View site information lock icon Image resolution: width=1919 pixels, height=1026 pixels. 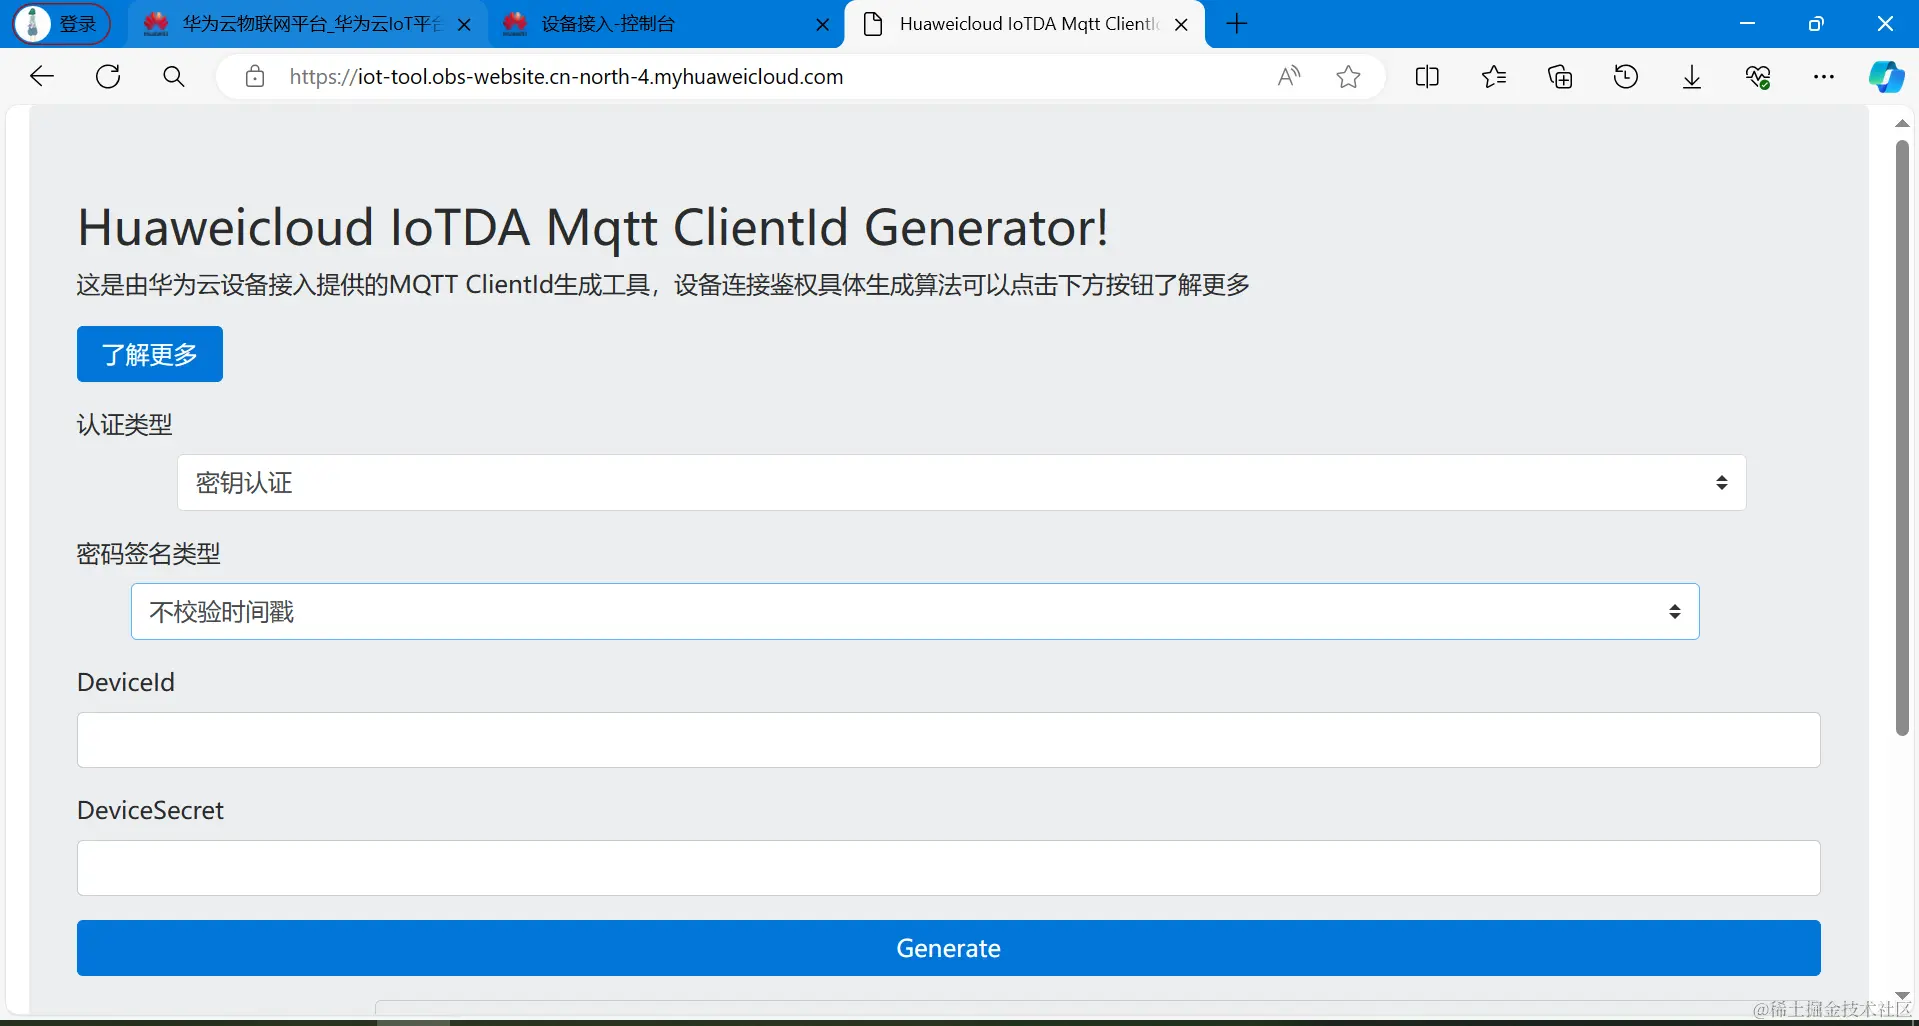(x=255, y=76)
